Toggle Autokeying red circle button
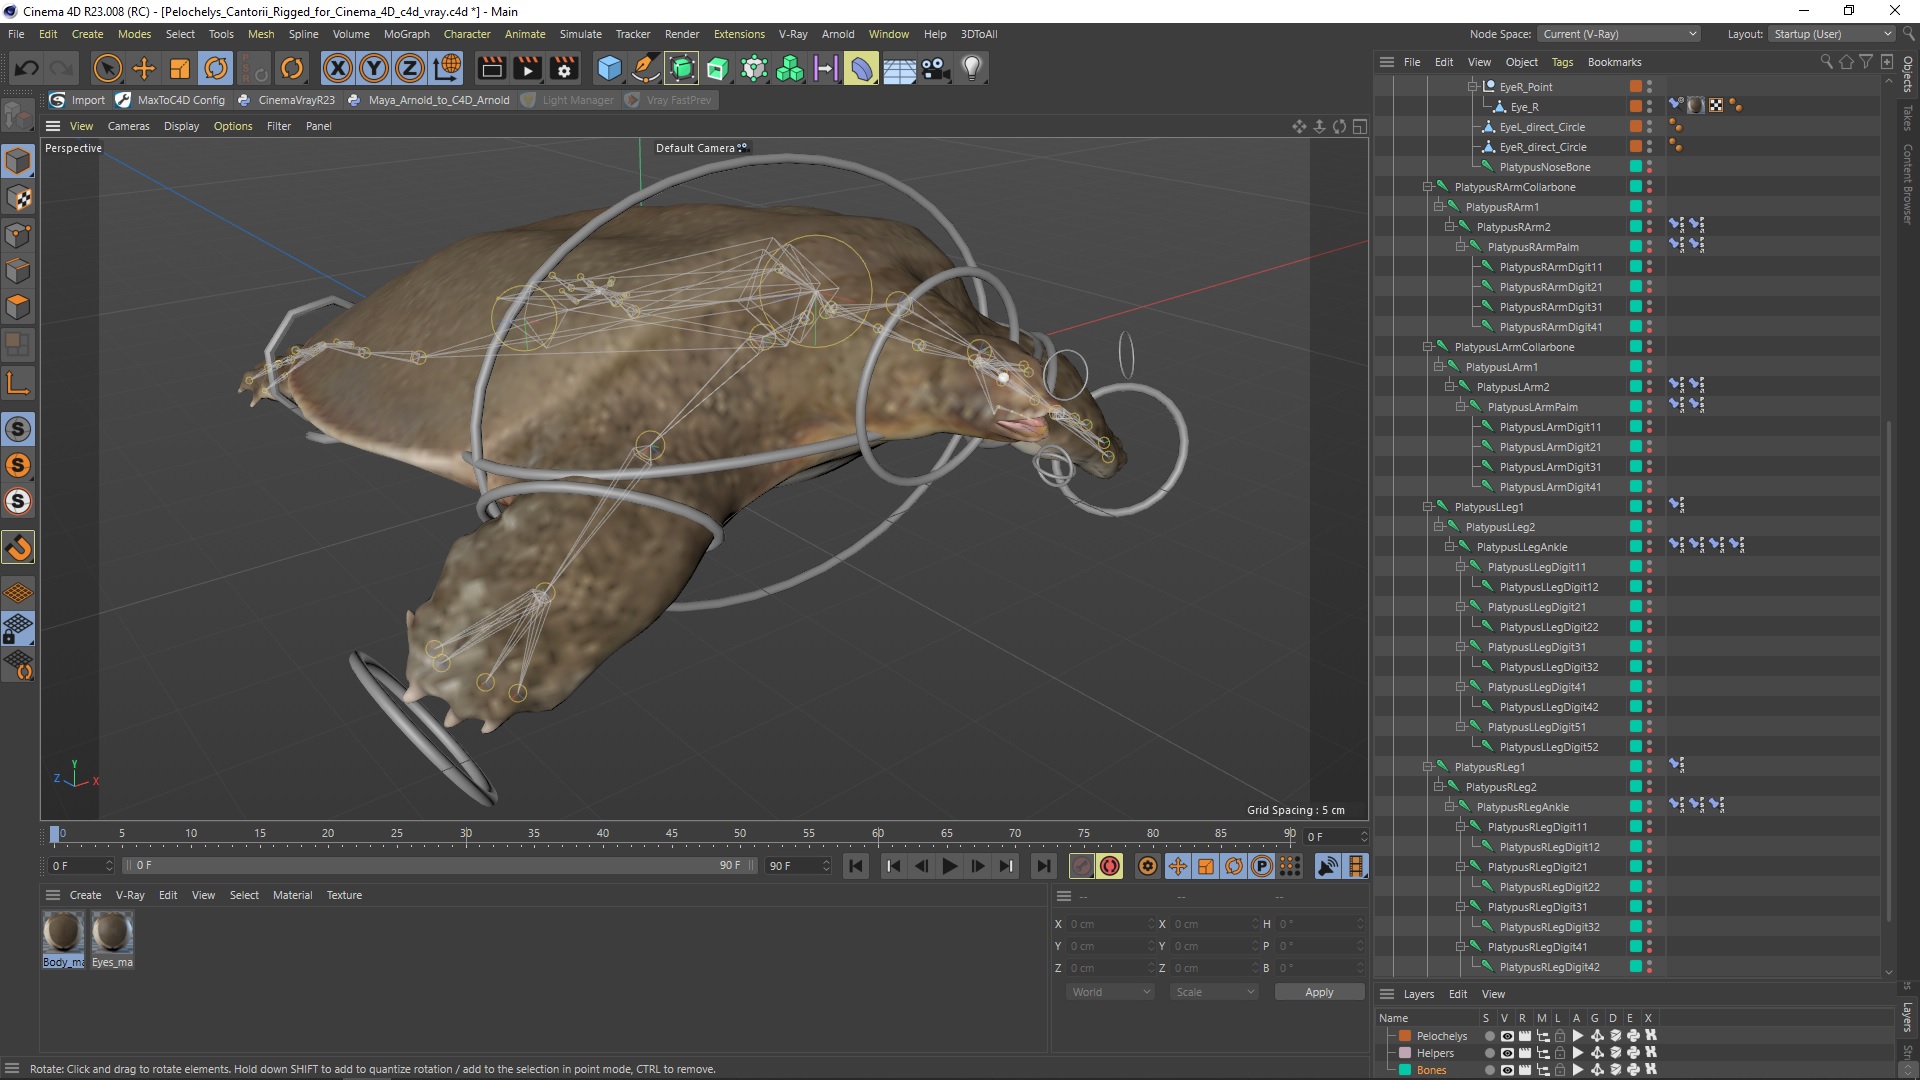The width and height of the screenshot is (1920, 1080). (1109, 866)
